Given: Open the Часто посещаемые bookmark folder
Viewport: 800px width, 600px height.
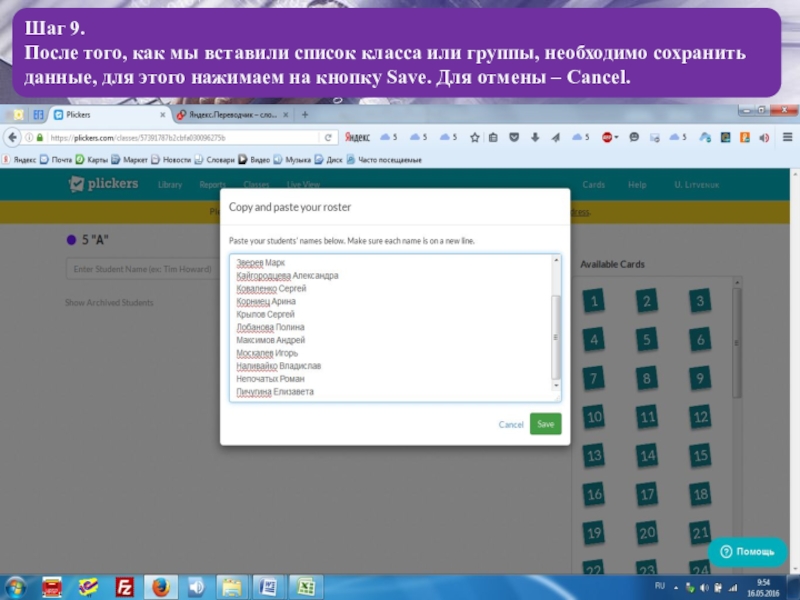Looking at the screenshot, I should [384, 160].
